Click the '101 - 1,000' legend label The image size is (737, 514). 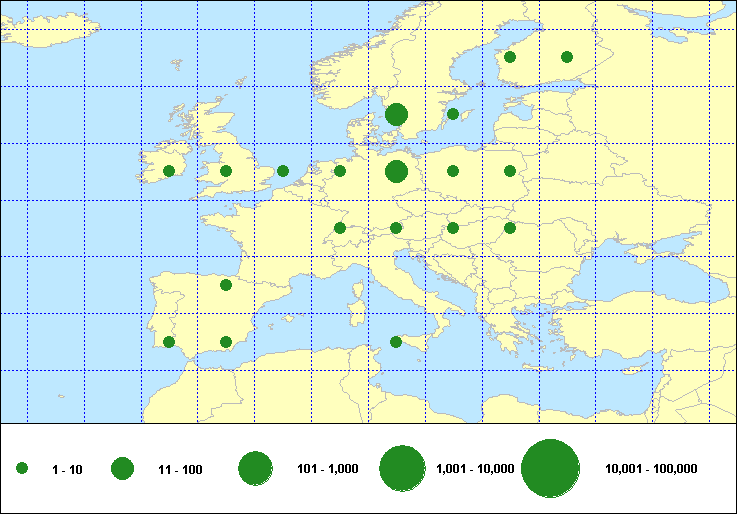click(331, 469)
